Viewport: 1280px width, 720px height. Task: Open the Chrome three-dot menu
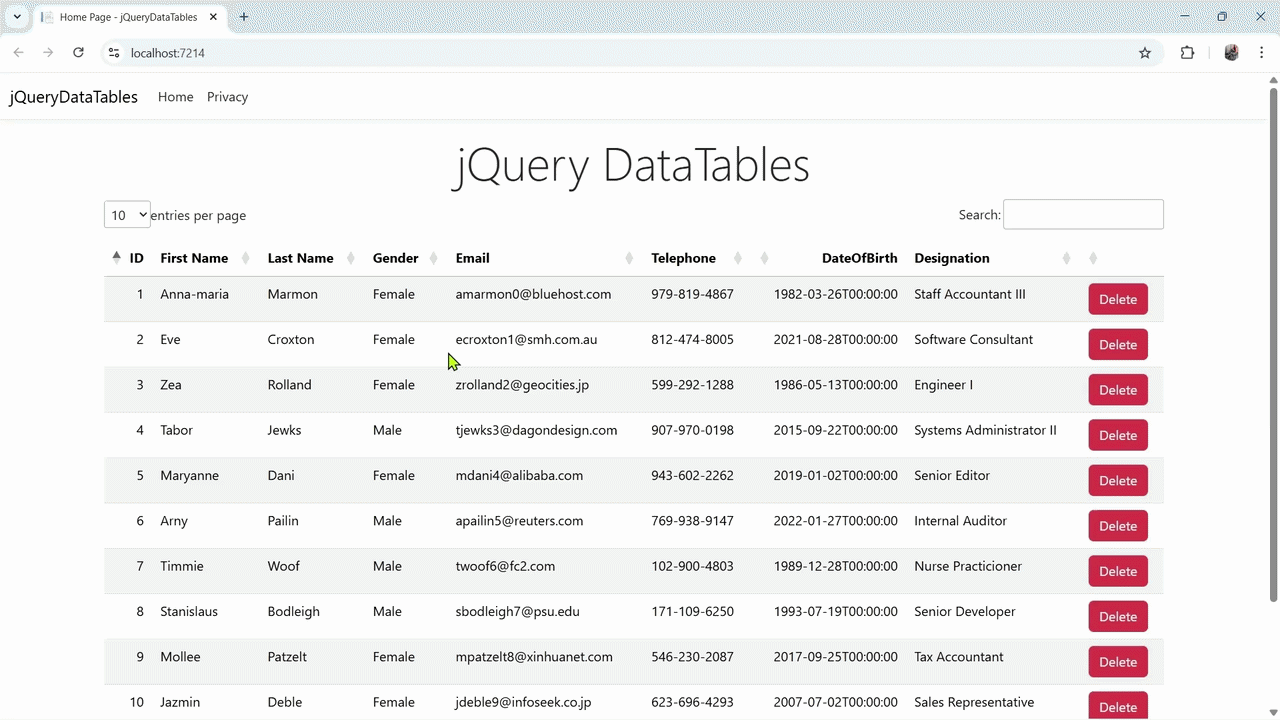coord(1262,53)
